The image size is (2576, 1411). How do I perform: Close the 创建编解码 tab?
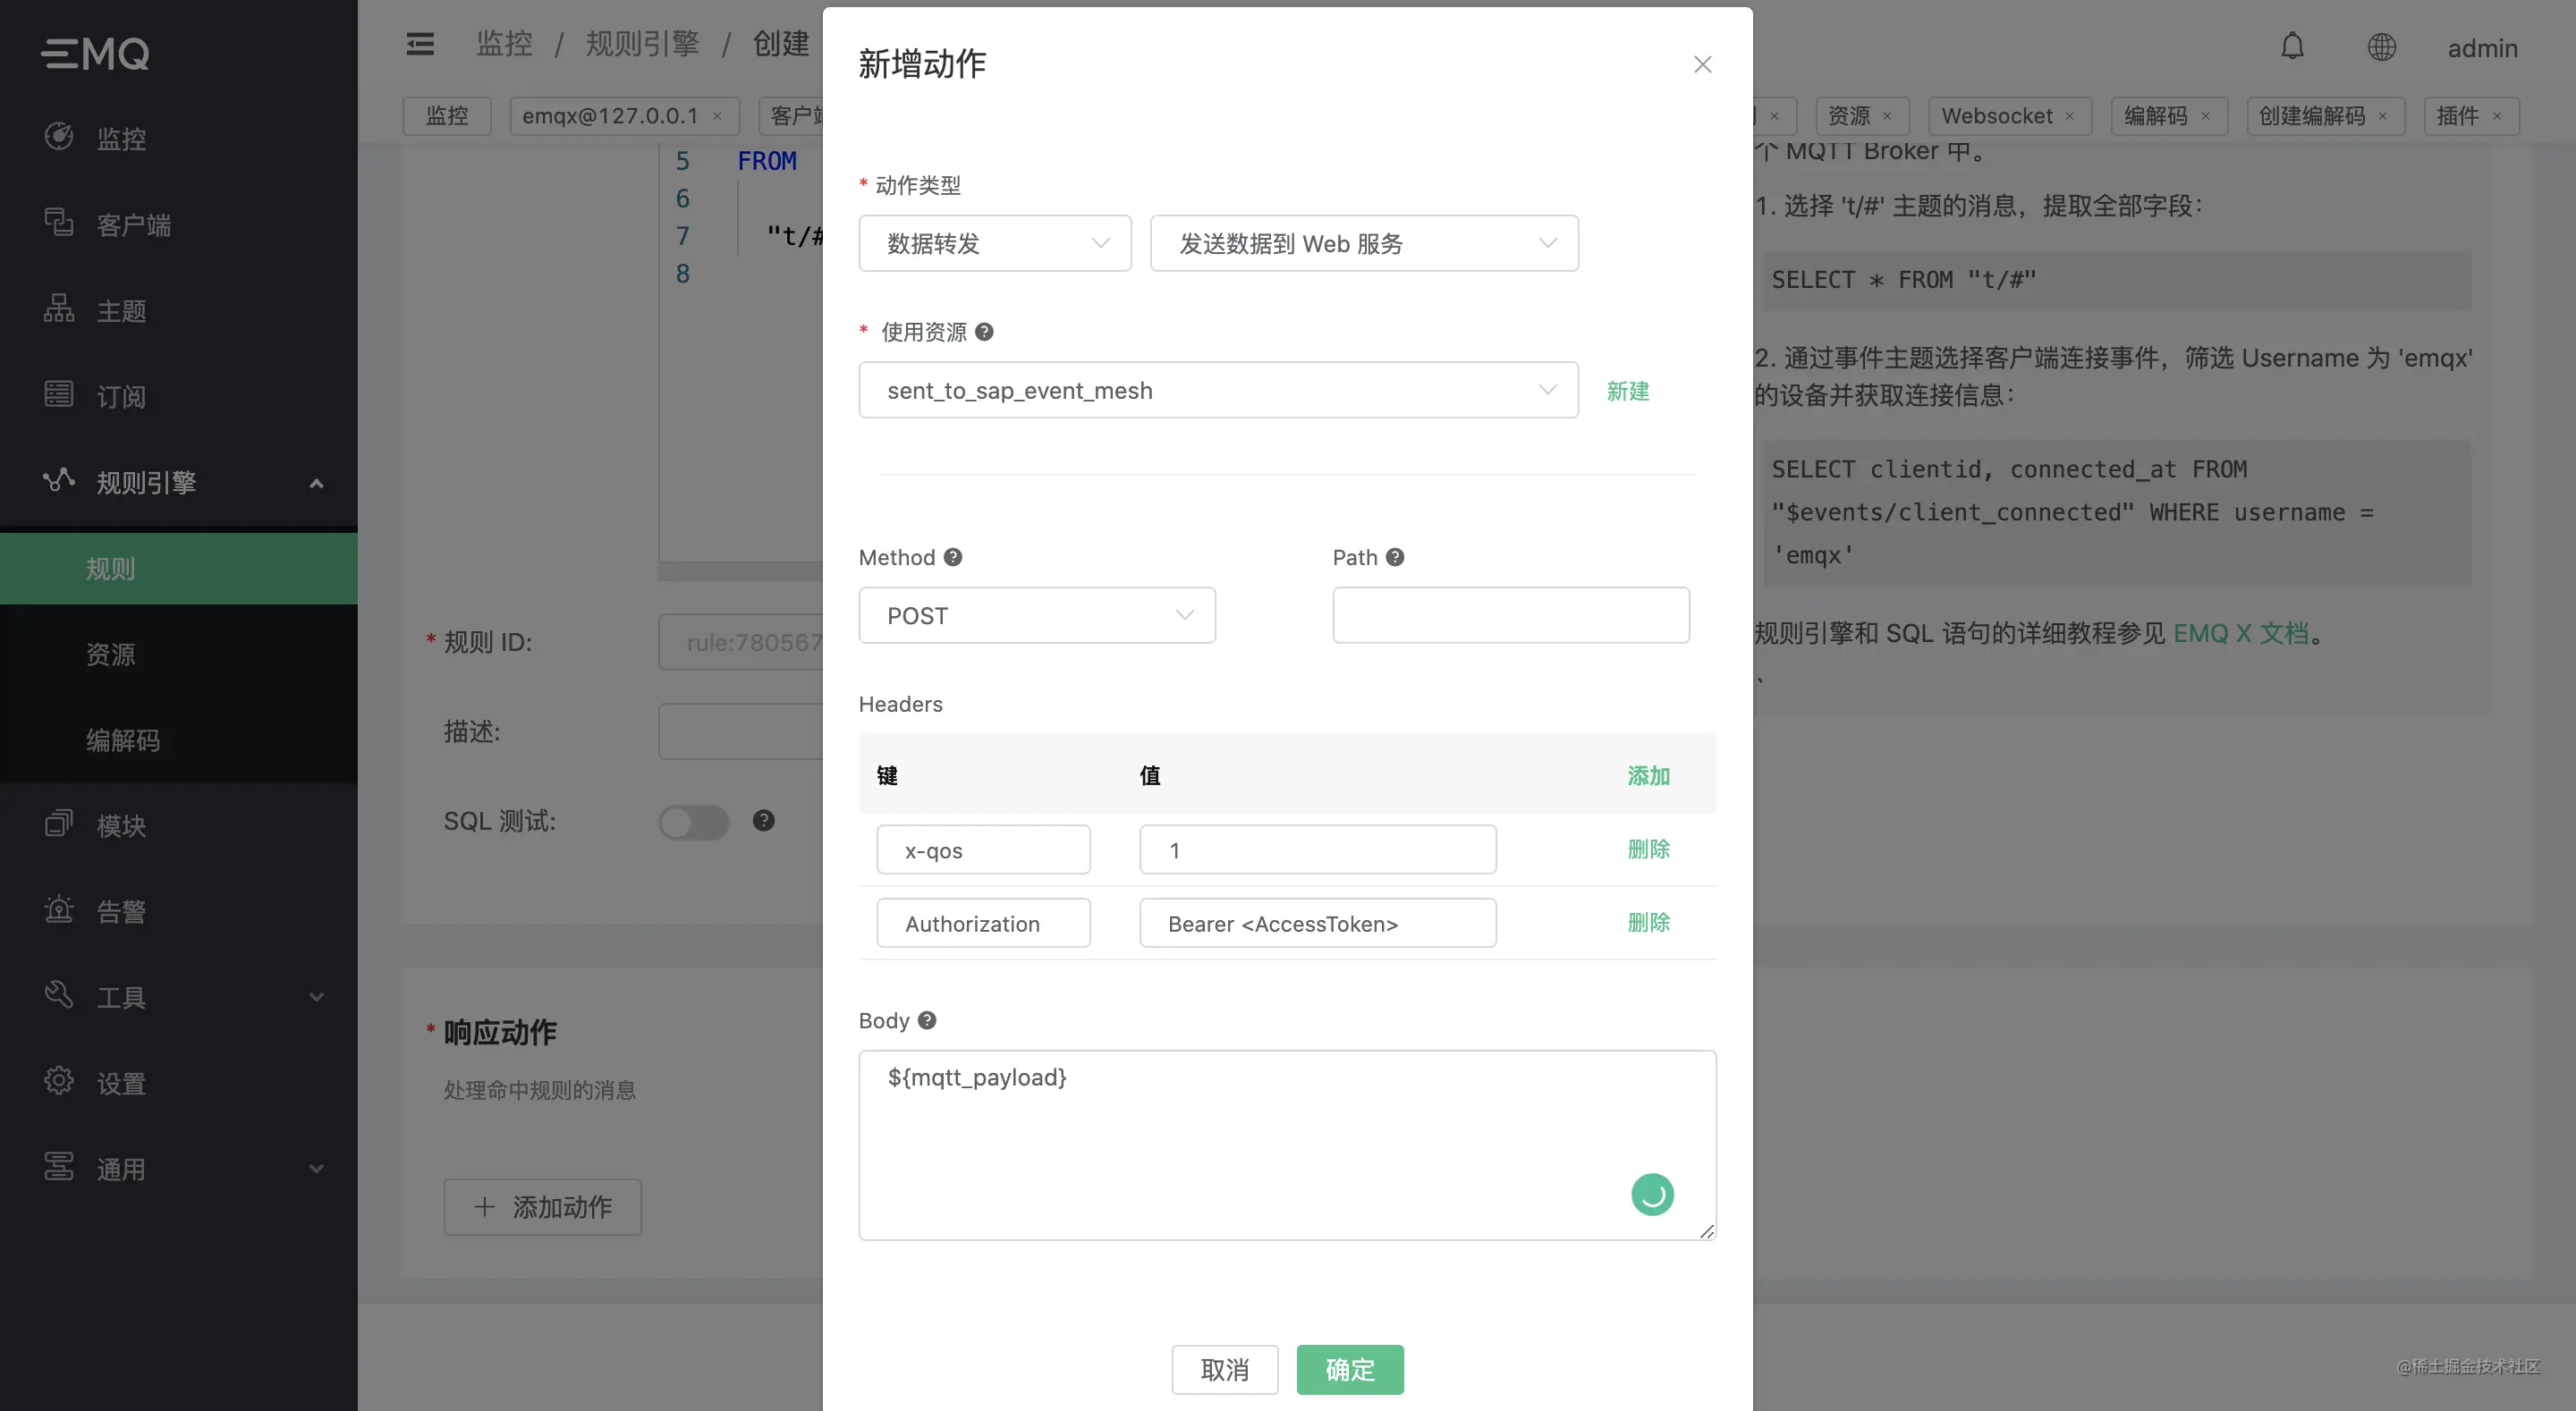(x=2383, y=116)
